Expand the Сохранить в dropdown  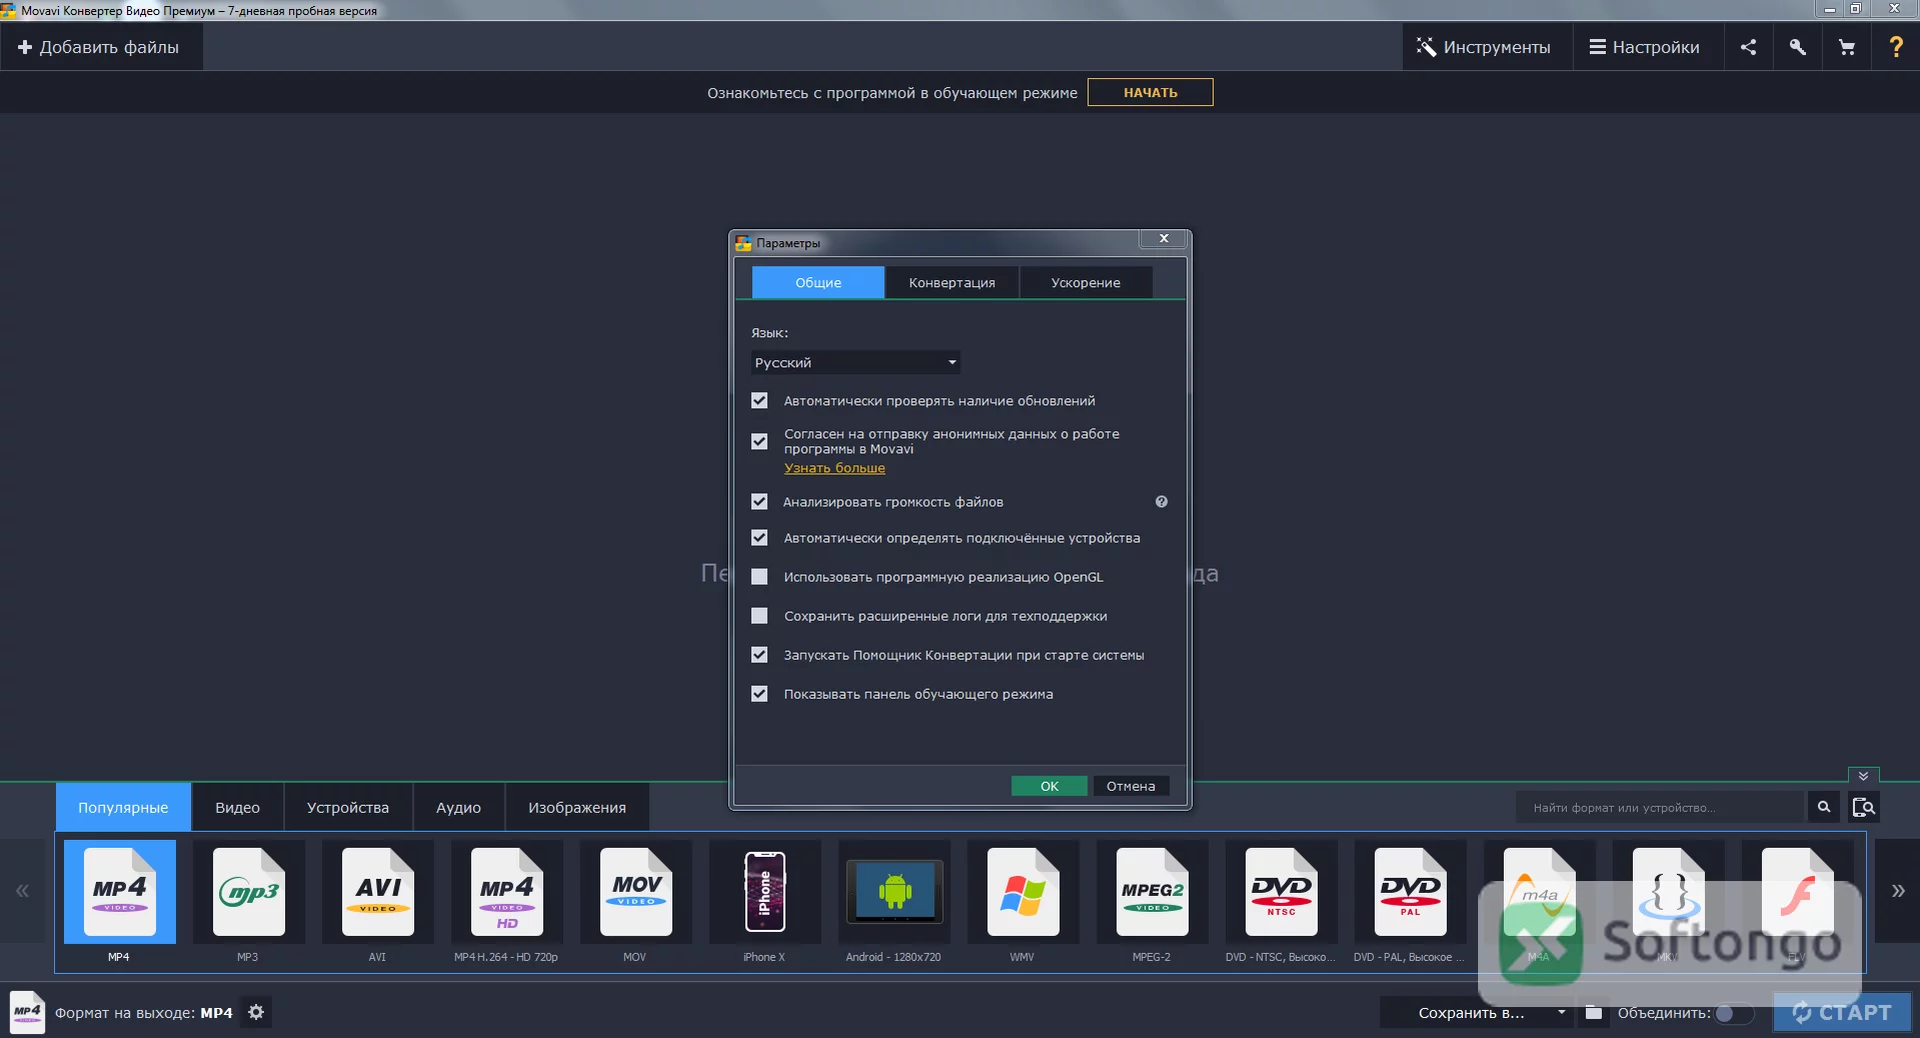click(x=1476, y=1013)
